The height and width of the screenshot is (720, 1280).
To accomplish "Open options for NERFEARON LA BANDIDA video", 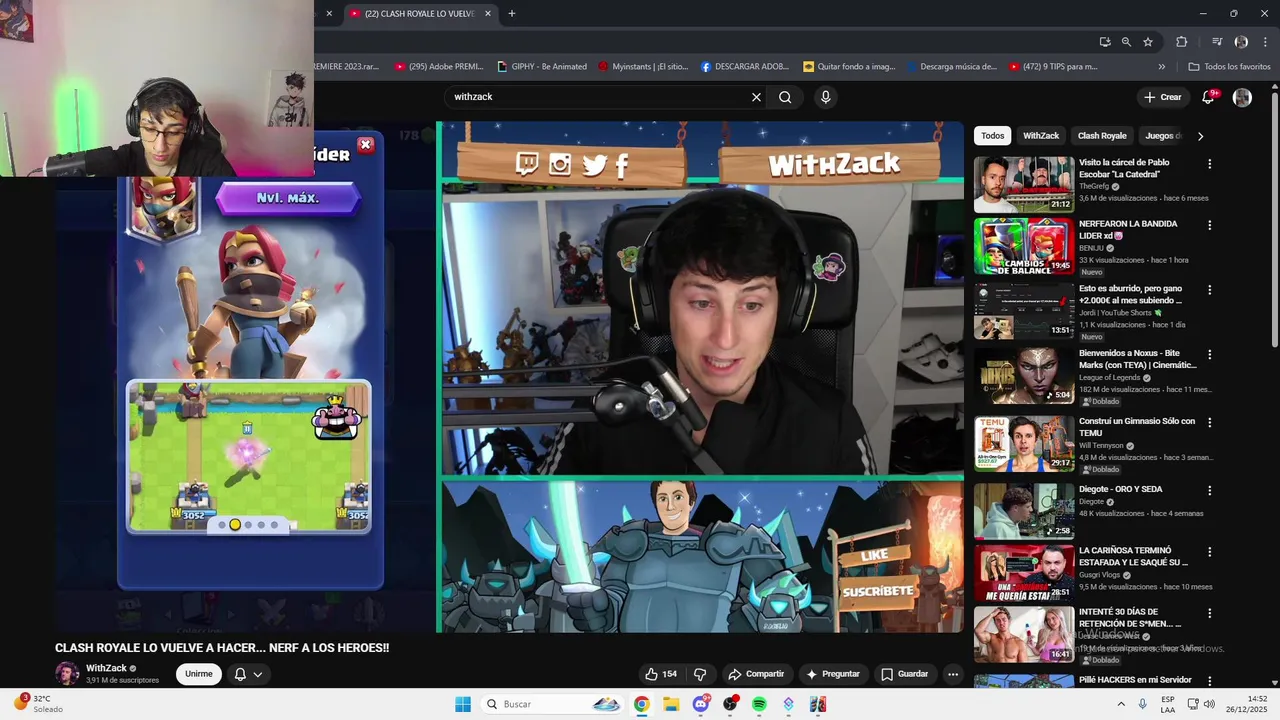I will 1209,225.
